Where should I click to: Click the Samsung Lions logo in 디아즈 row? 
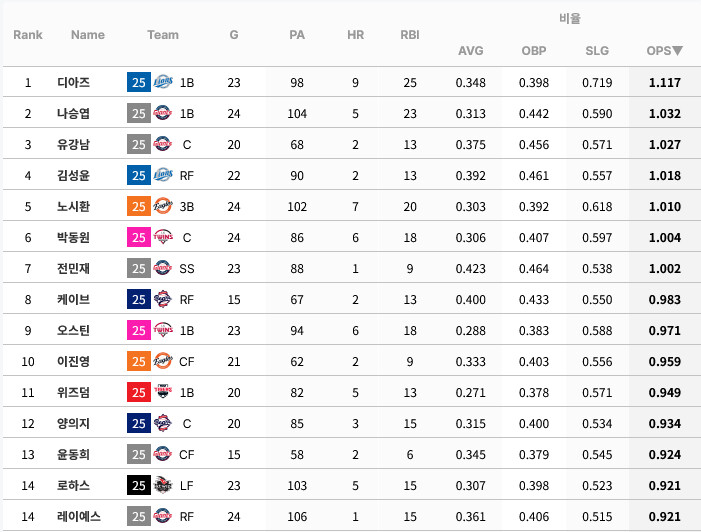(x=163, y=82)
